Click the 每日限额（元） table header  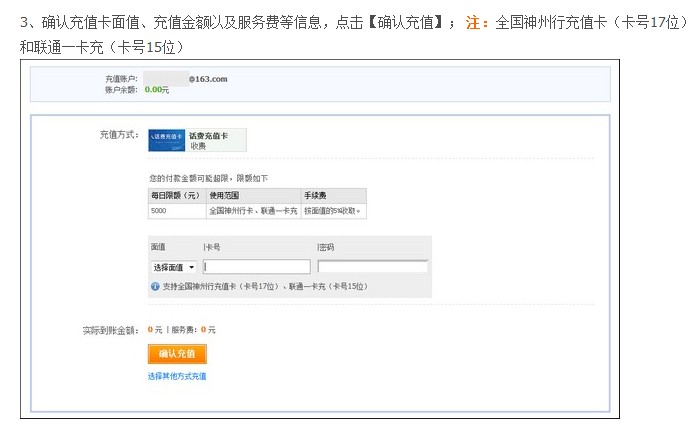(x=176, y=195)
